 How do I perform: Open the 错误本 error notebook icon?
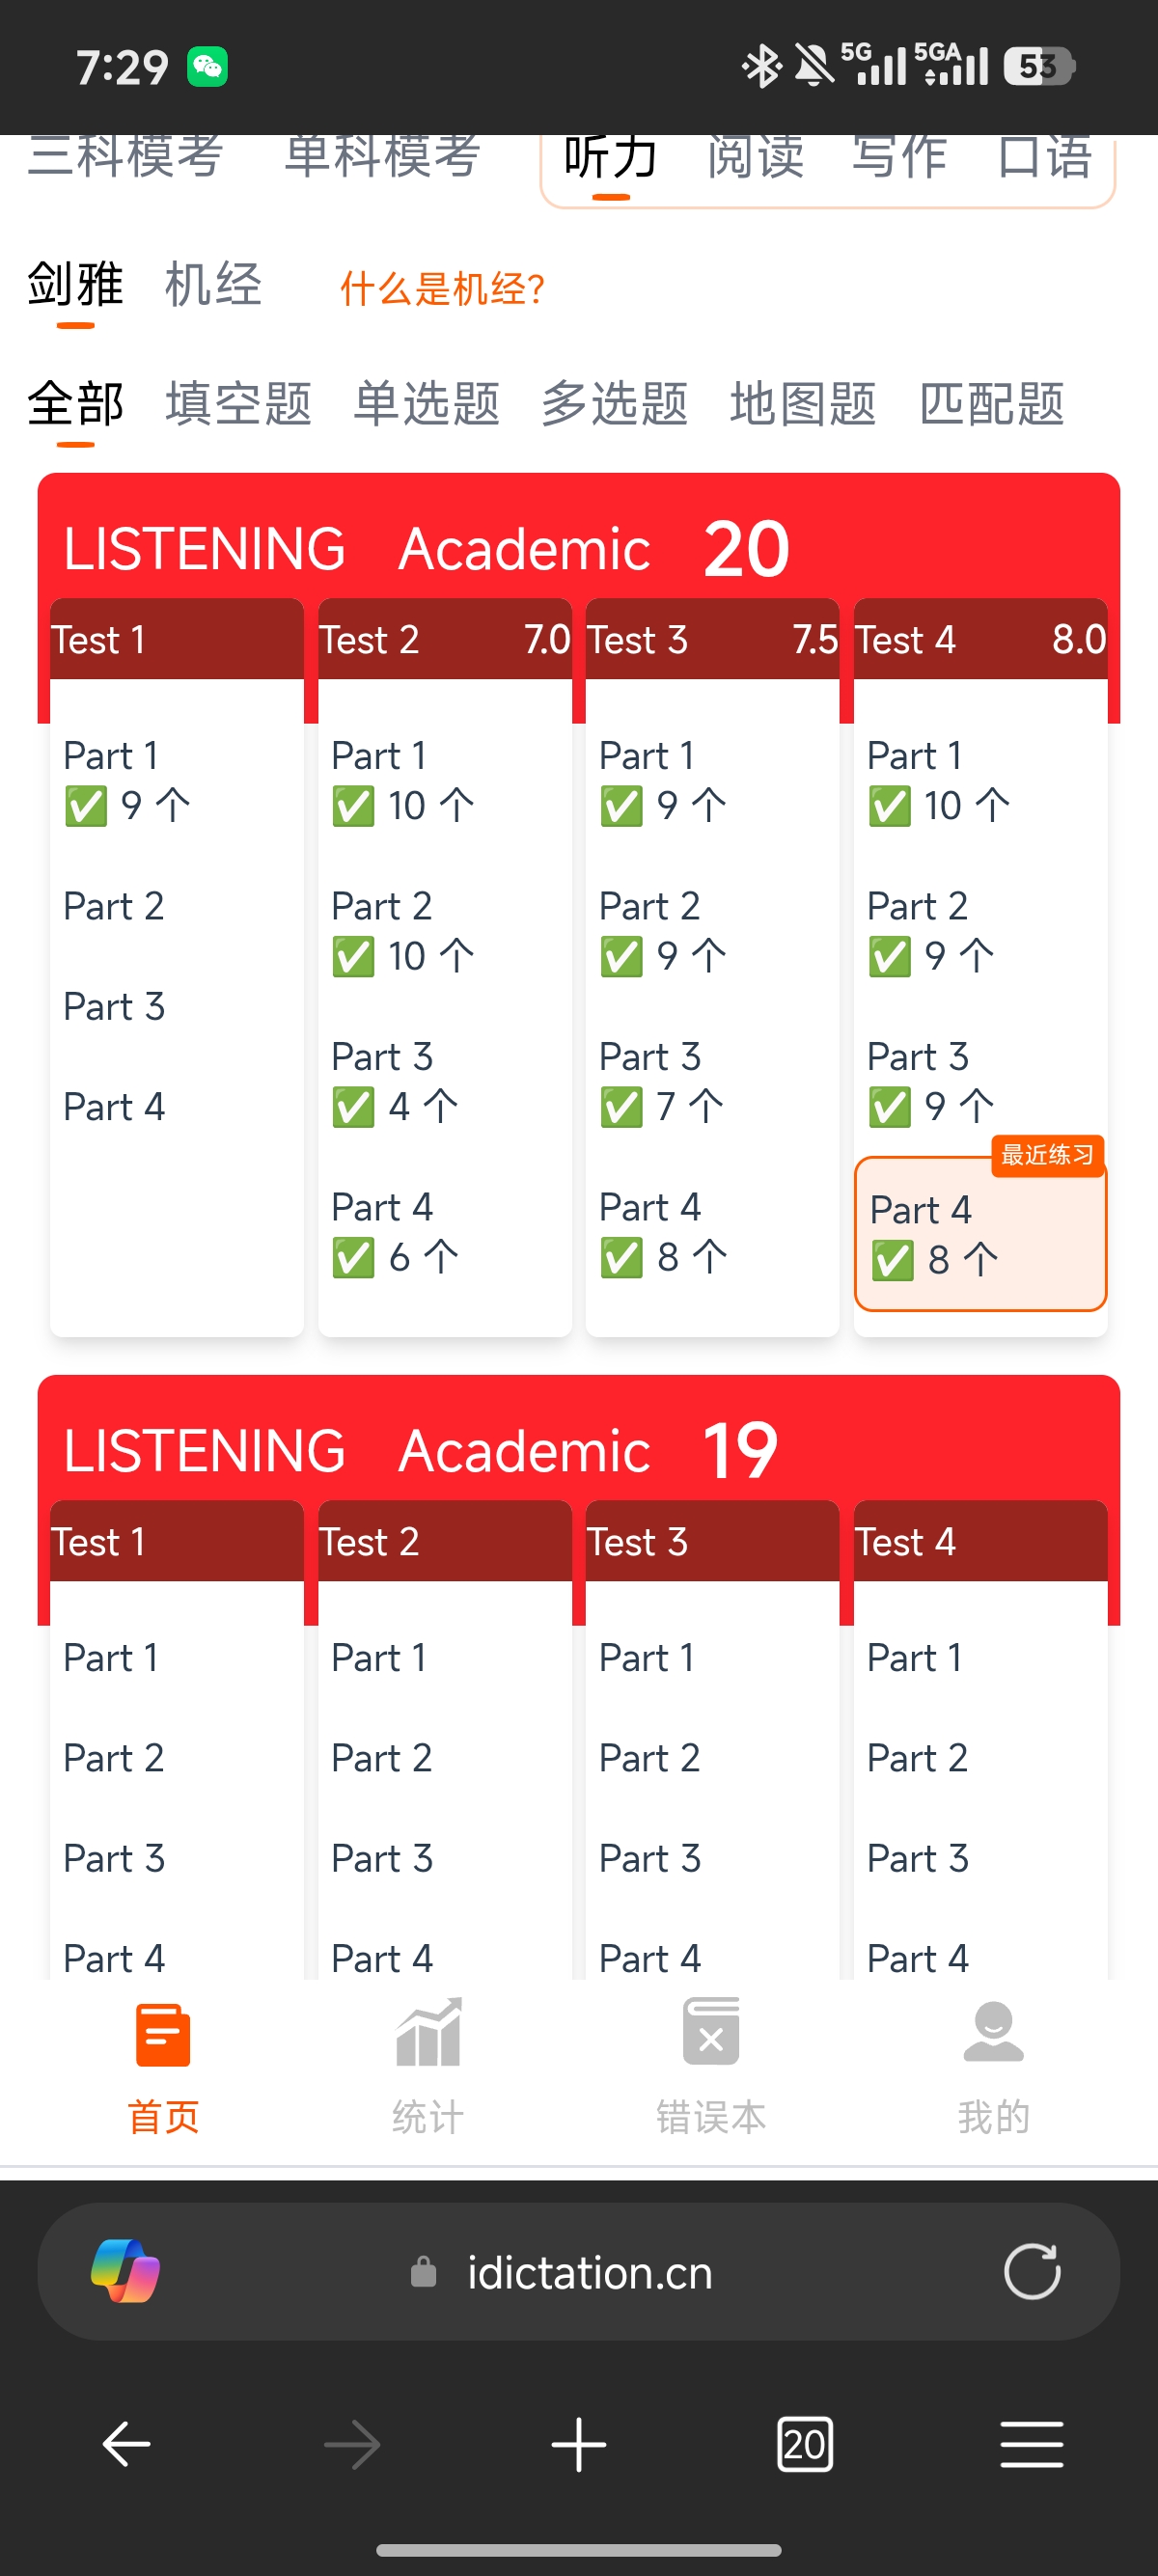point(711,2032)
